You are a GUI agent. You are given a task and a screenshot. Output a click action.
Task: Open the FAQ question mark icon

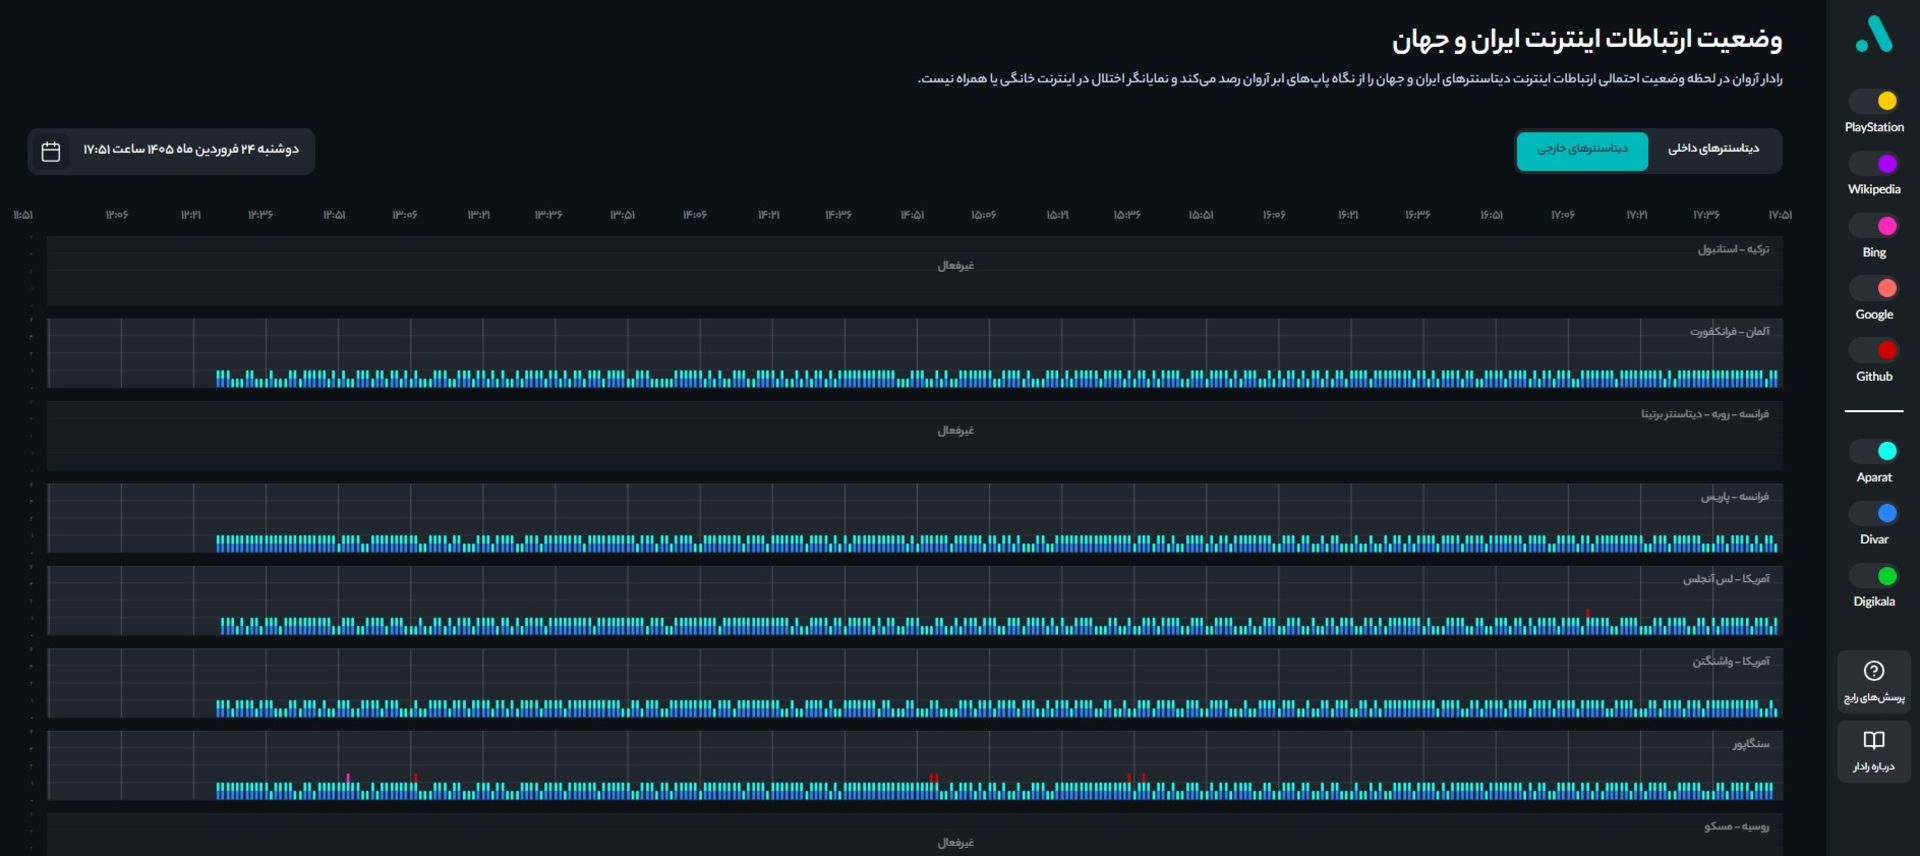pos(1873,671)
